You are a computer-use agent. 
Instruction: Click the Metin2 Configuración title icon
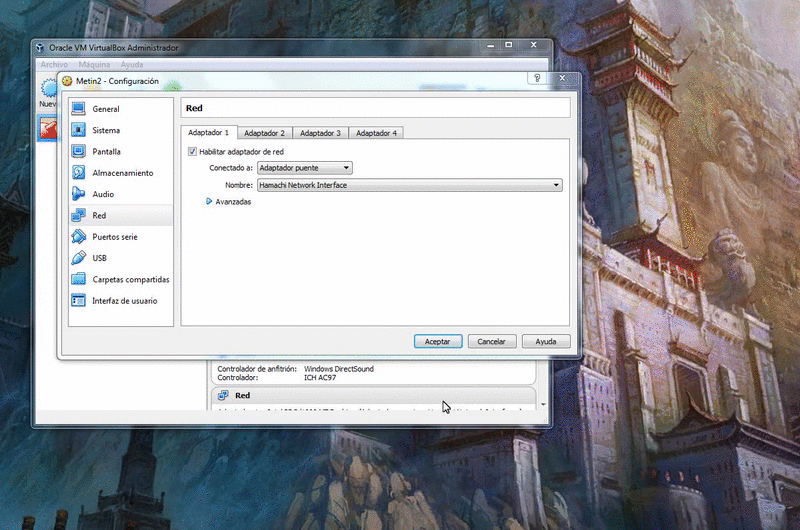coord(67,81)
